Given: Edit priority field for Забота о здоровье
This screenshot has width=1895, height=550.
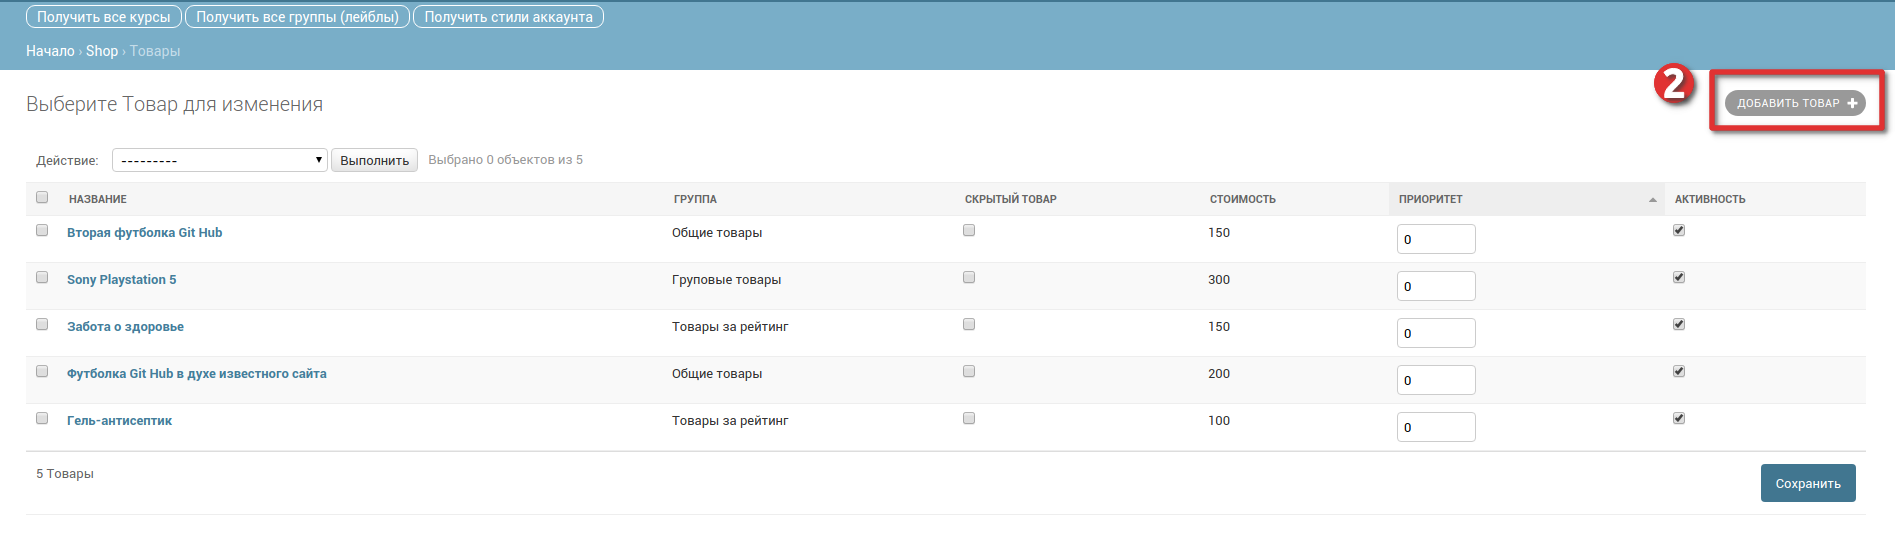Looking at the screenshot, I should [1436, 333].
